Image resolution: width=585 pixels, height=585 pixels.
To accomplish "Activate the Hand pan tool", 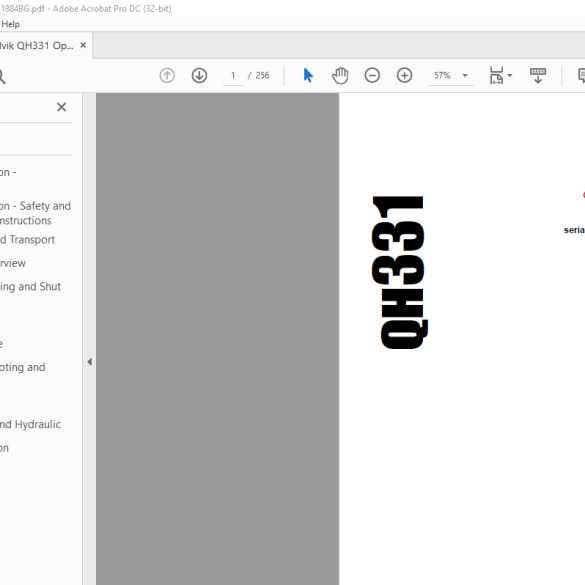I will pos(340,76).
